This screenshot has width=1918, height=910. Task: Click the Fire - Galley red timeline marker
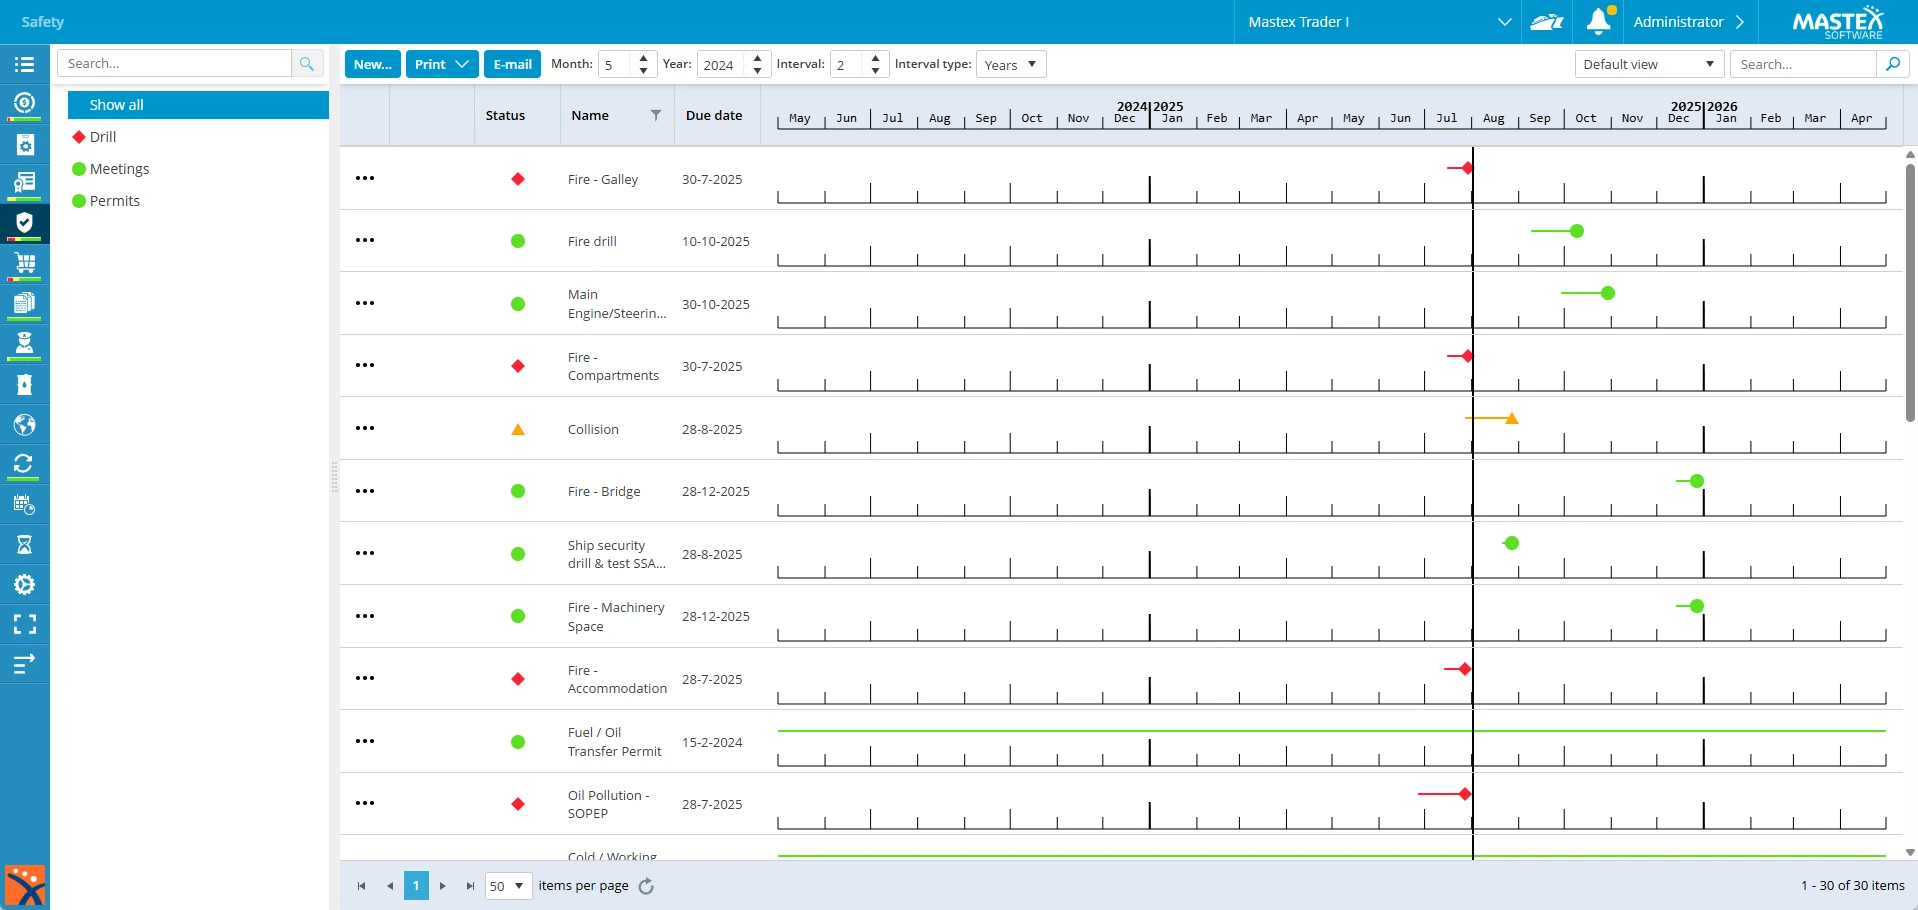point(1467,168)
